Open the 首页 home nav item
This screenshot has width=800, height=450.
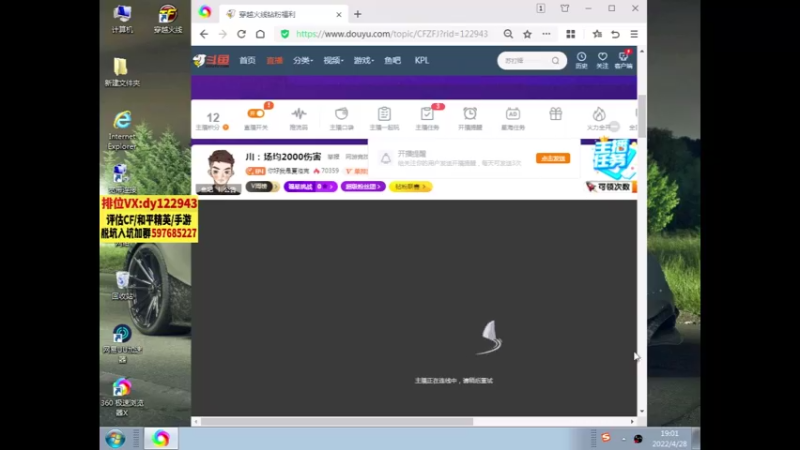point(247,60)
